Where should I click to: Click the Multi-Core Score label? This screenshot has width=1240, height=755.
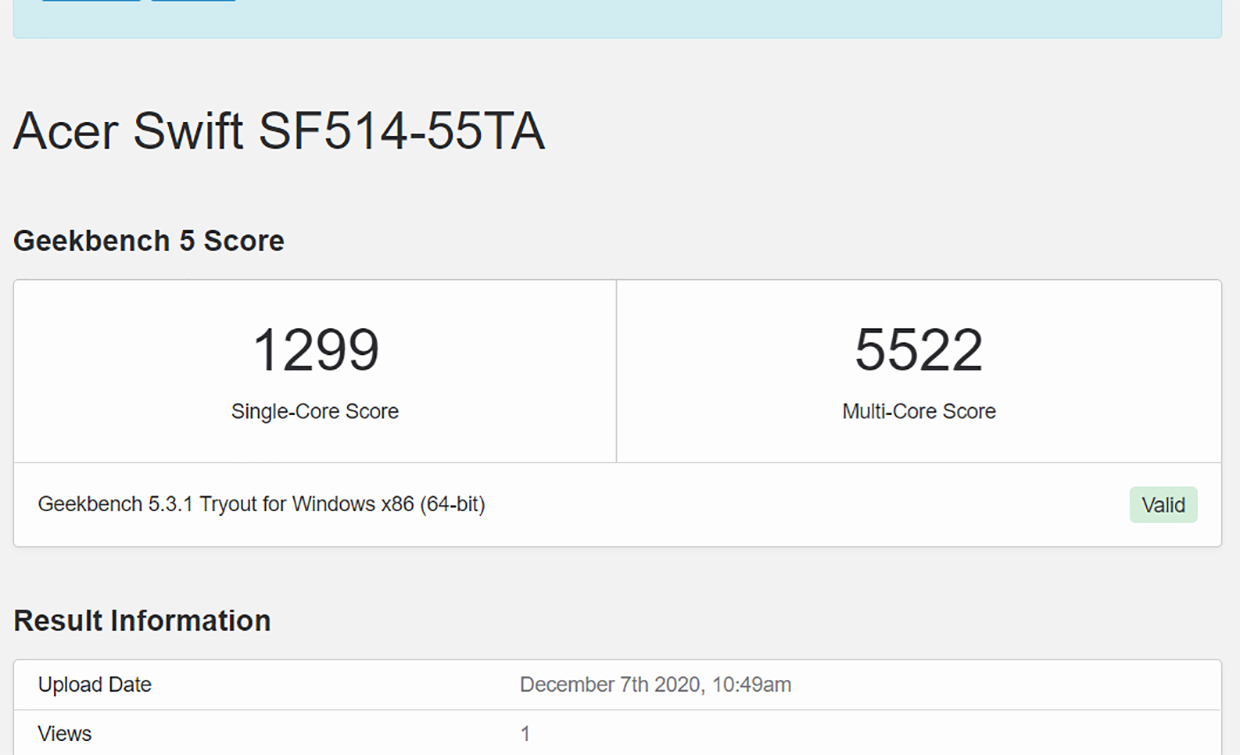click(x=919, y=411)
